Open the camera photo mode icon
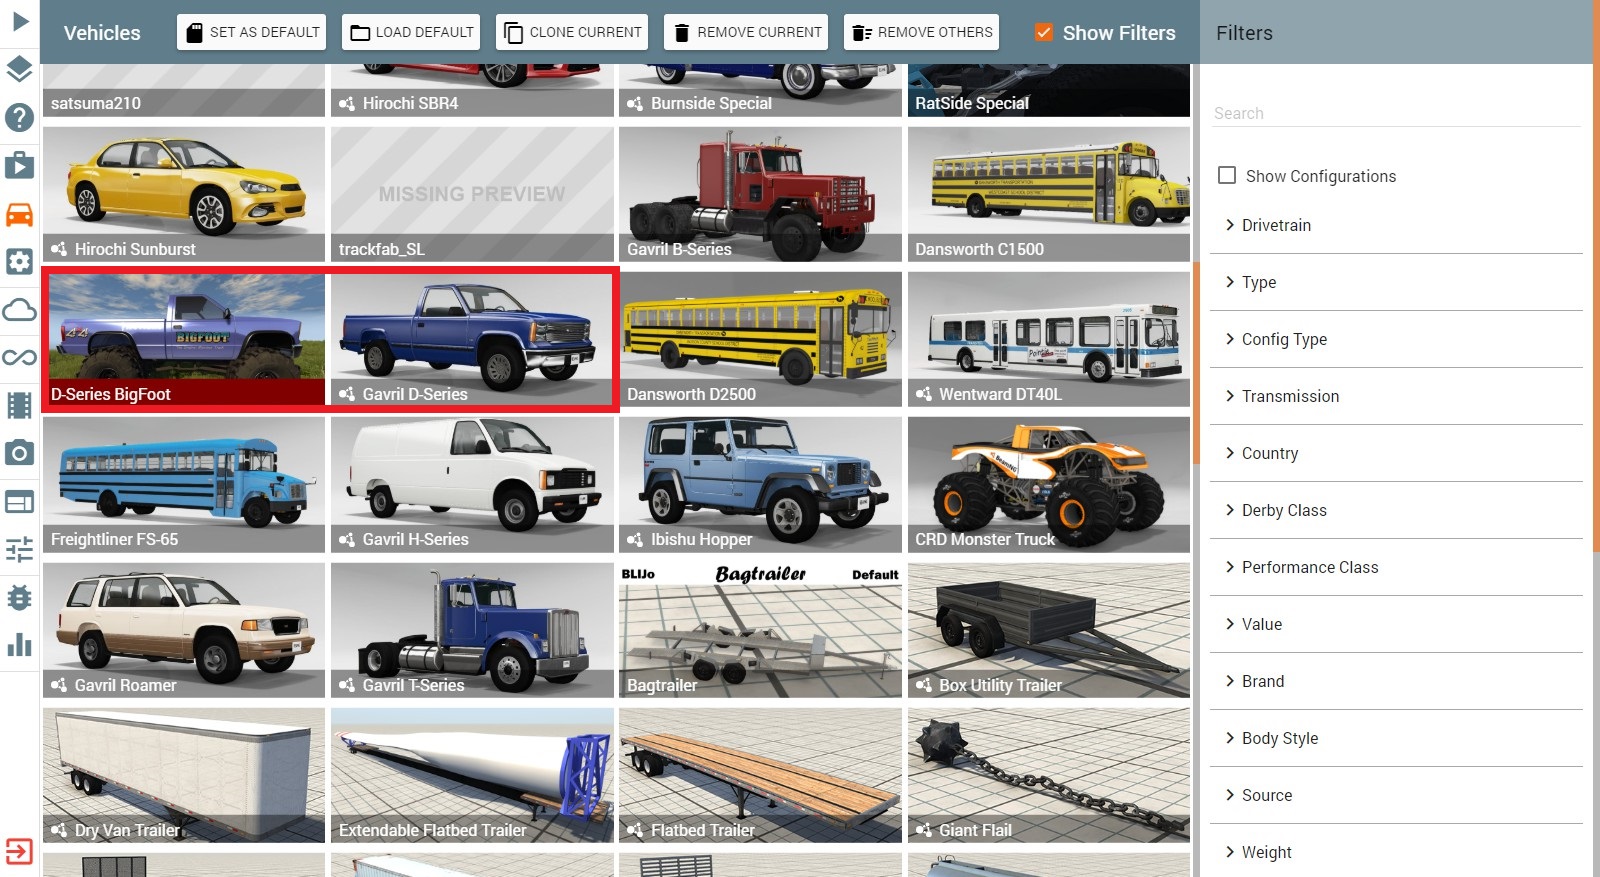The width and height of the screenshot is (1600, 877). pos(20,453)
